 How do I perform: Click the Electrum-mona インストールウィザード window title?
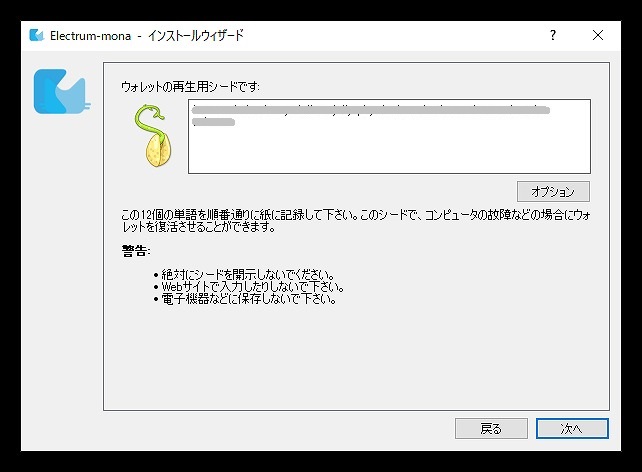click(147, 36)
